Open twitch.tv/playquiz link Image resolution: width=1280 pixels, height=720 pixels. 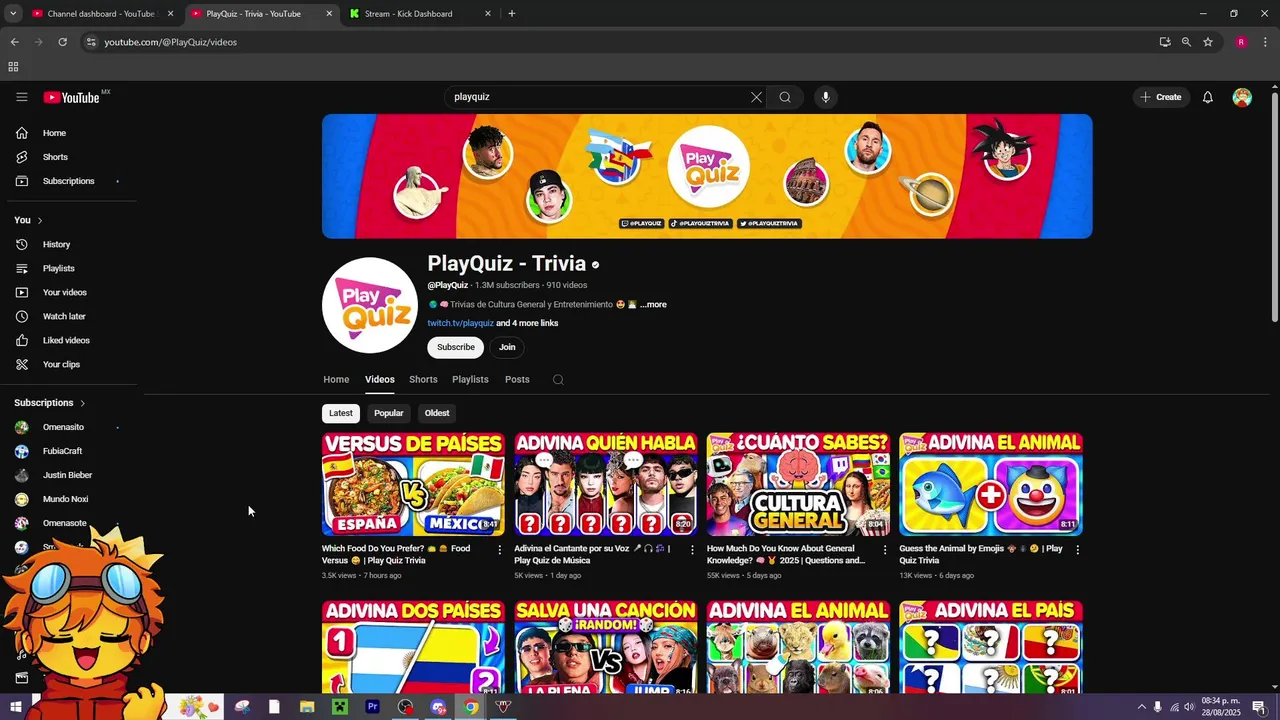[x=461, y=324]
